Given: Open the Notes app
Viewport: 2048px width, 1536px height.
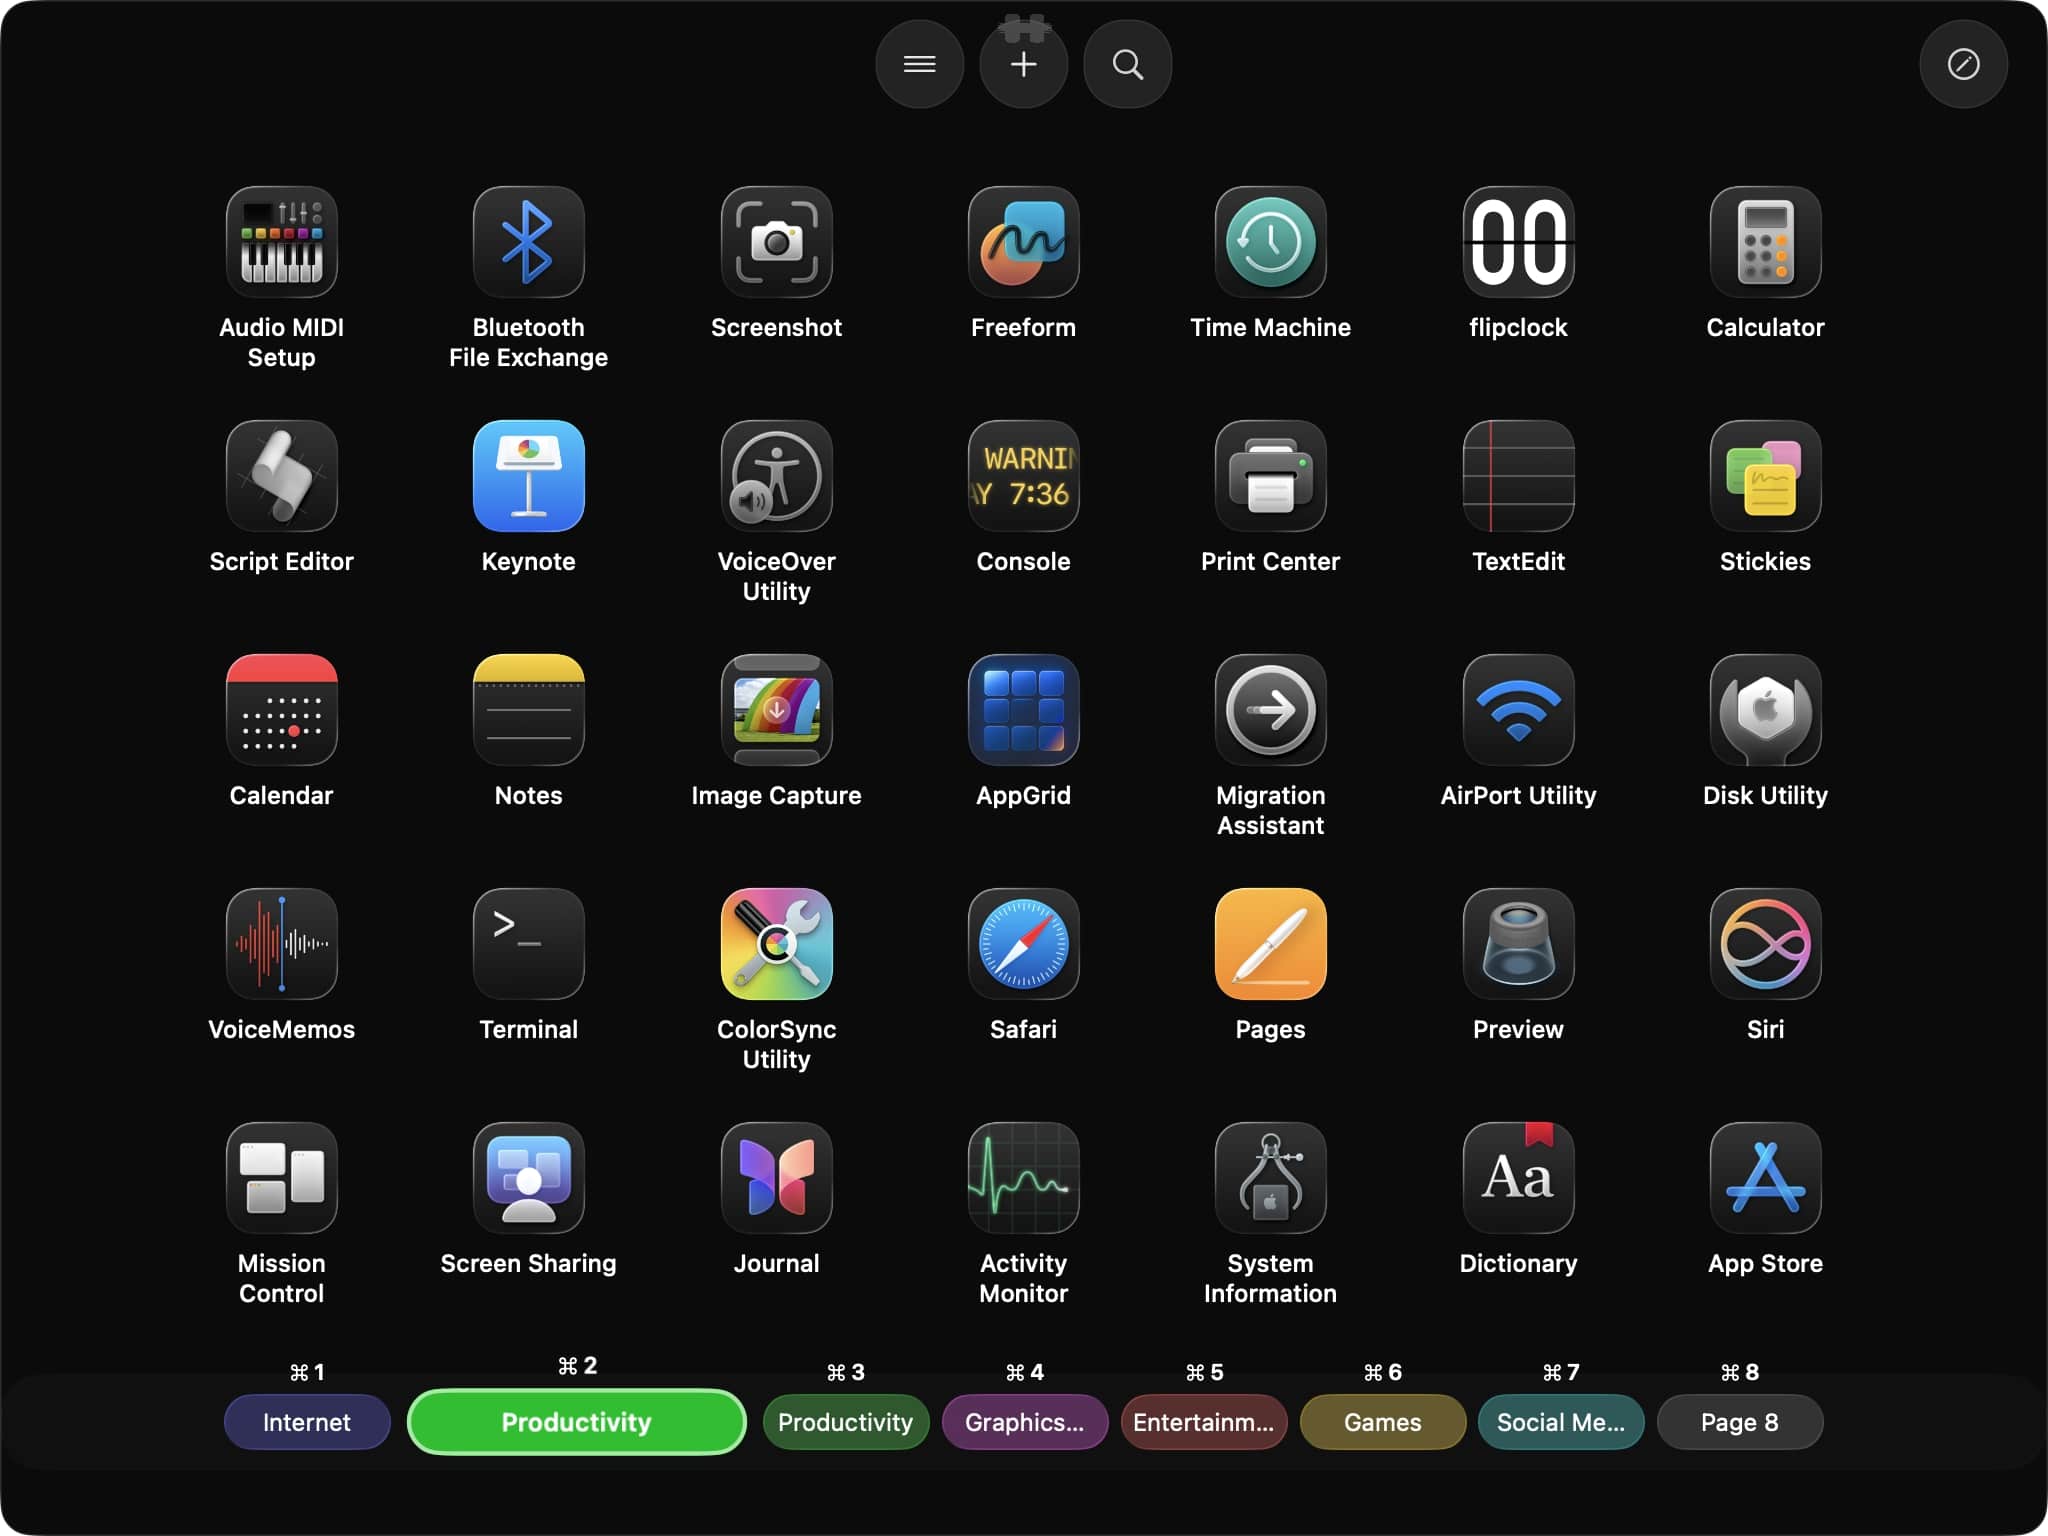Looking at the screenshot, I should (528, 710).
